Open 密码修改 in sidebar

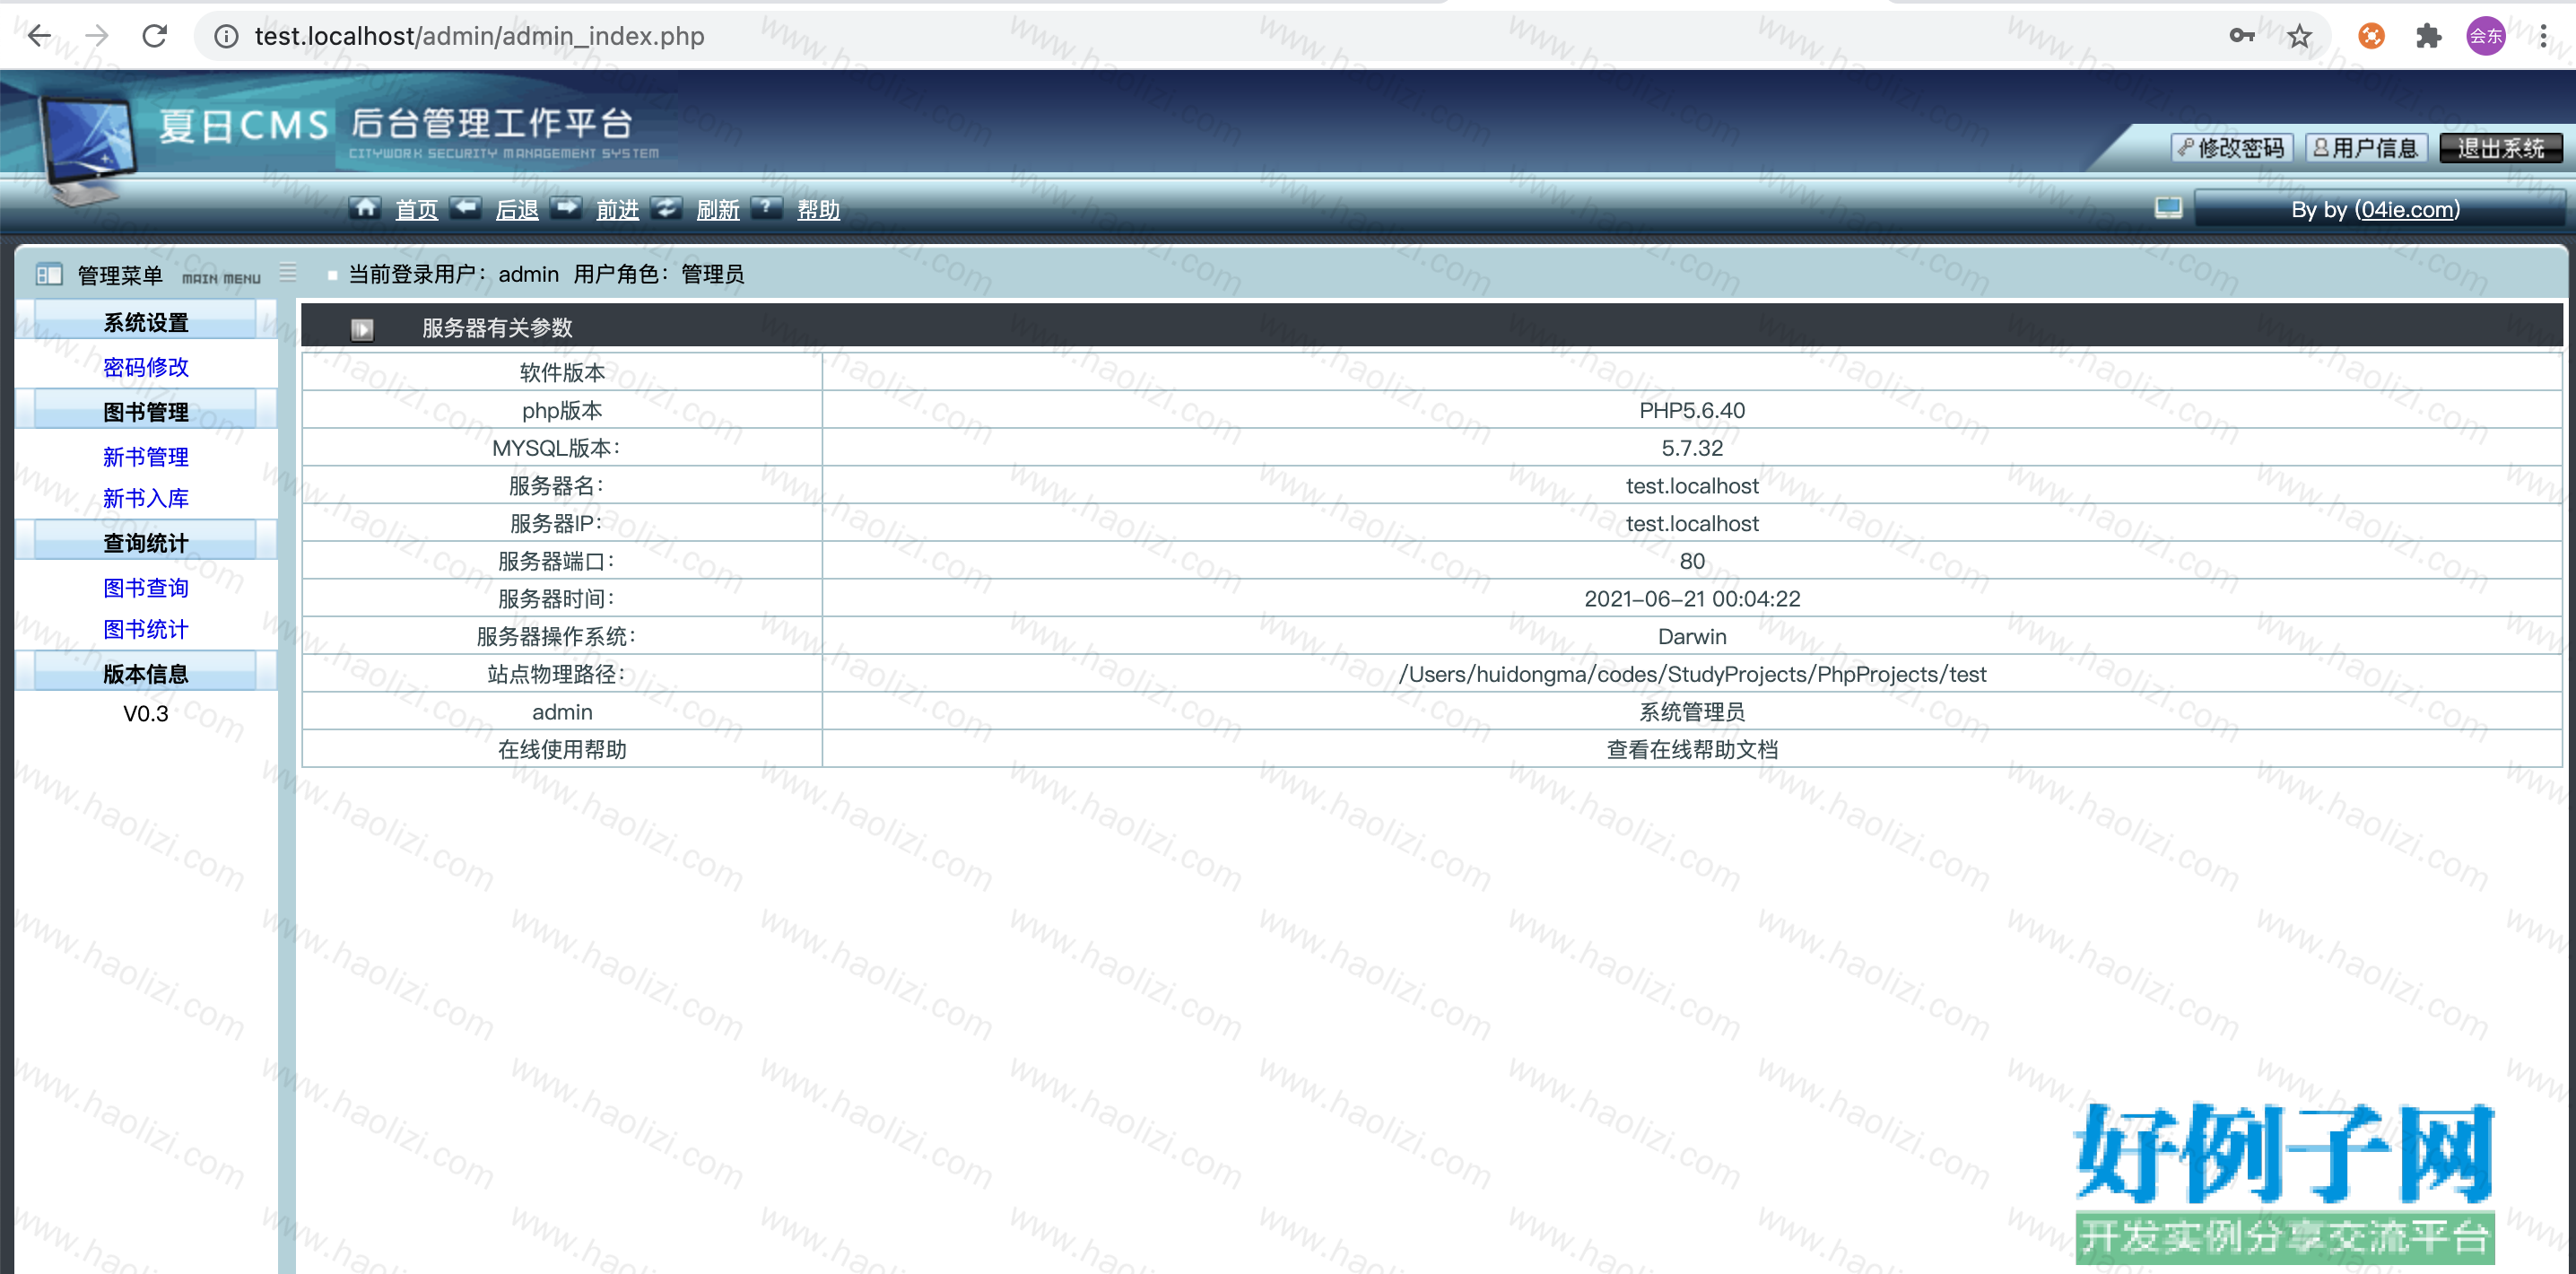click(x=146, y=367)
